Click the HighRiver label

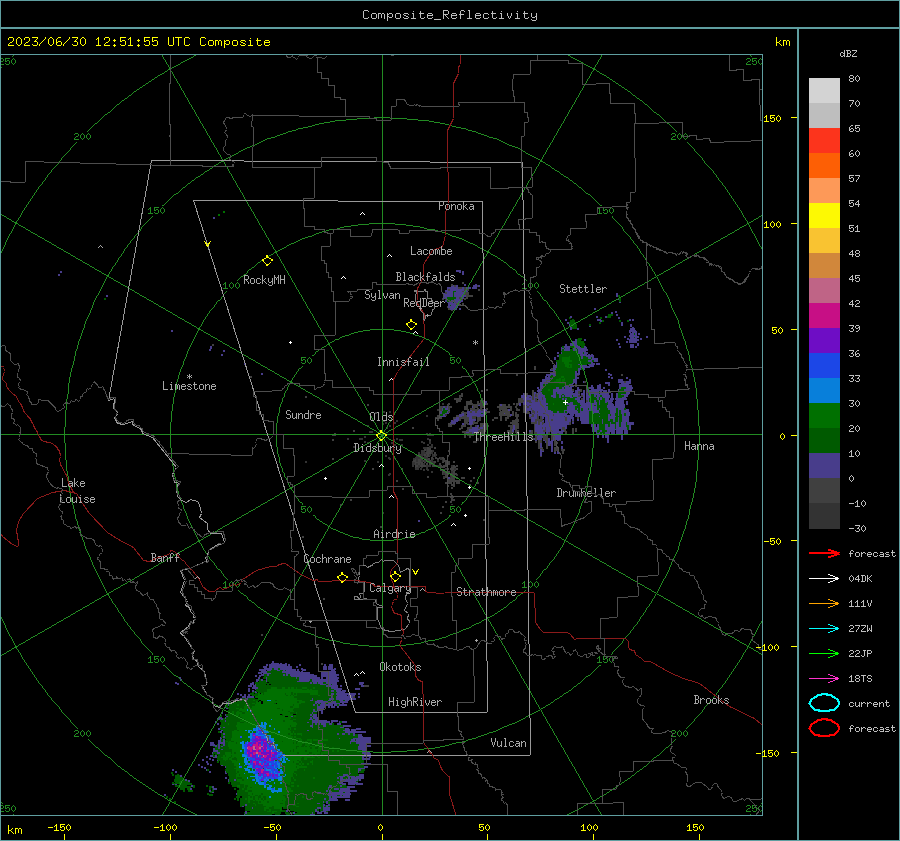pos(415,702)
